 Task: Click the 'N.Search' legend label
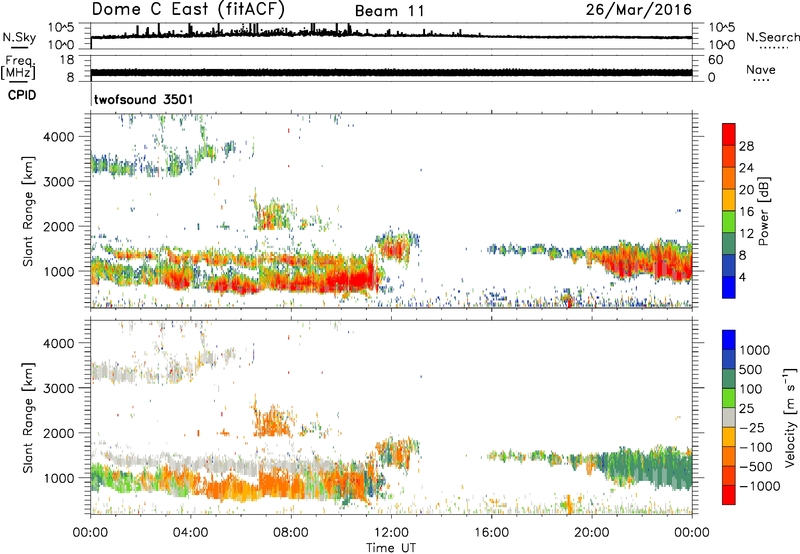point(772,37)
